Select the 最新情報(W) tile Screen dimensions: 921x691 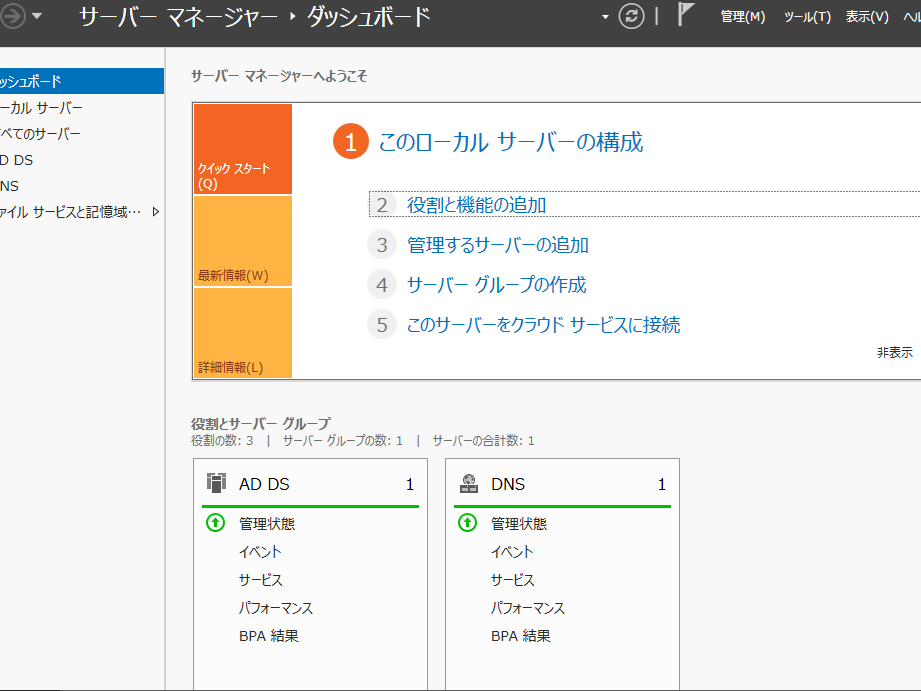click(243, 241)
